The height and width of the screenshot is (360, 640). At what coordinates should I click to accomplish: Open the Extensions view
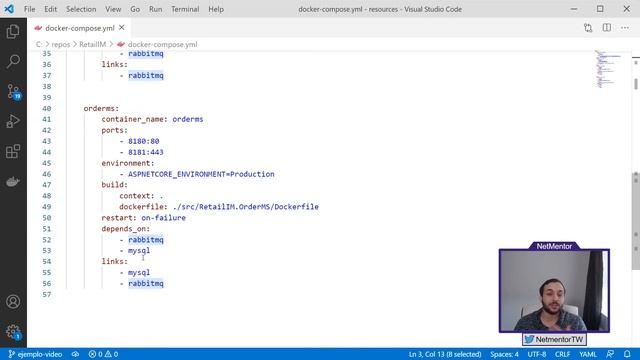click(13, 151)
